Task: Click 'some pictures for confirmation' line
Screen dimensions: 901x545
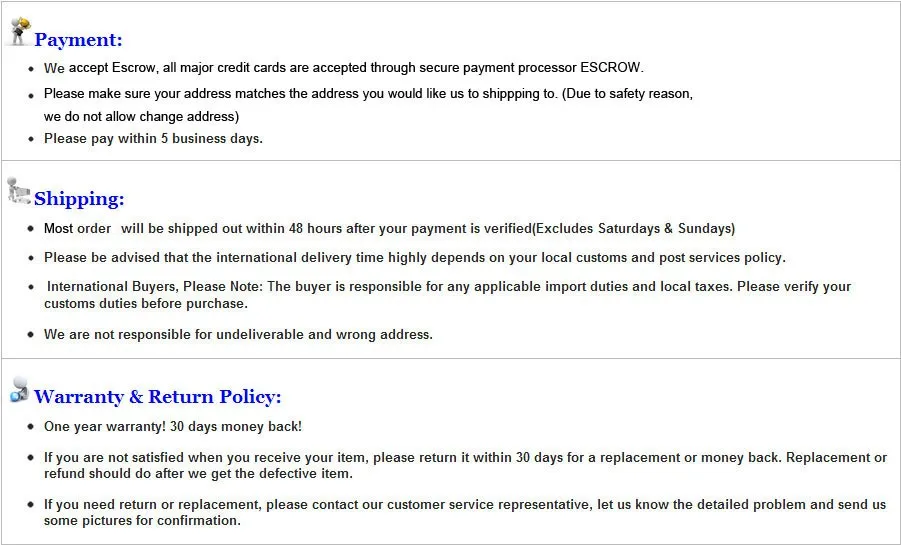Action: coord(143,521)
